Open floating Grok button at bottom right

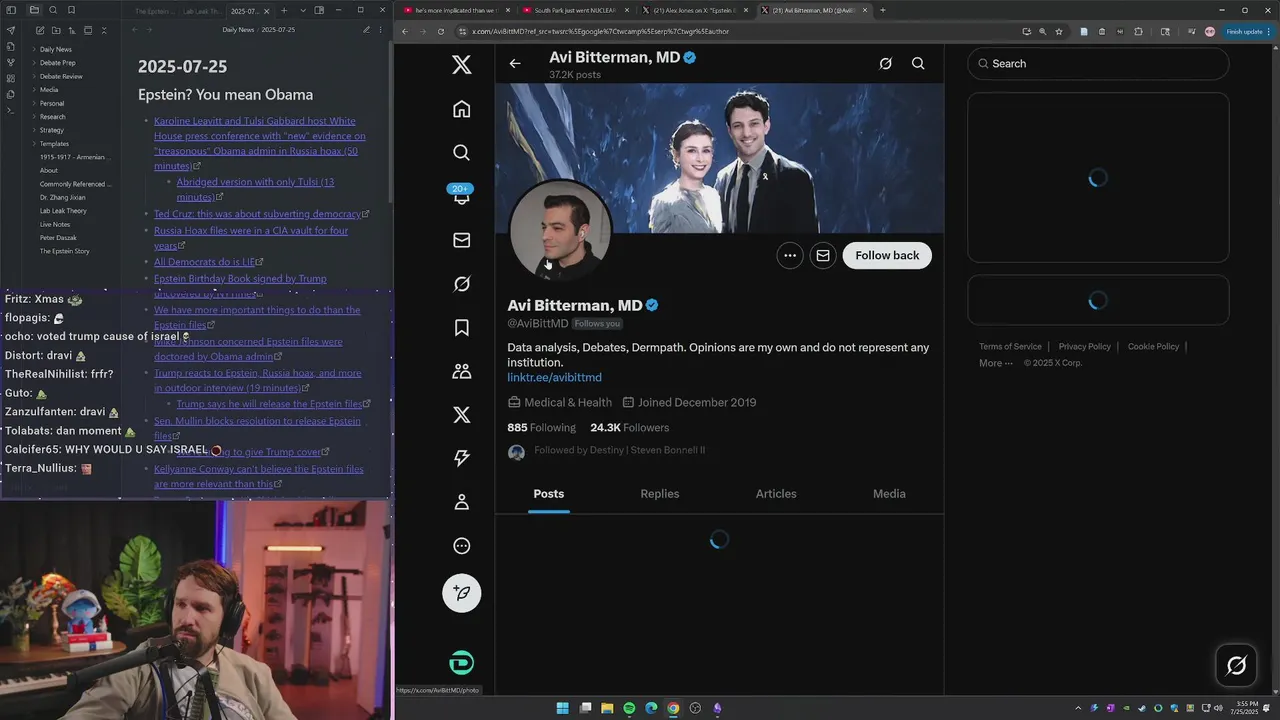point(1236,665)
